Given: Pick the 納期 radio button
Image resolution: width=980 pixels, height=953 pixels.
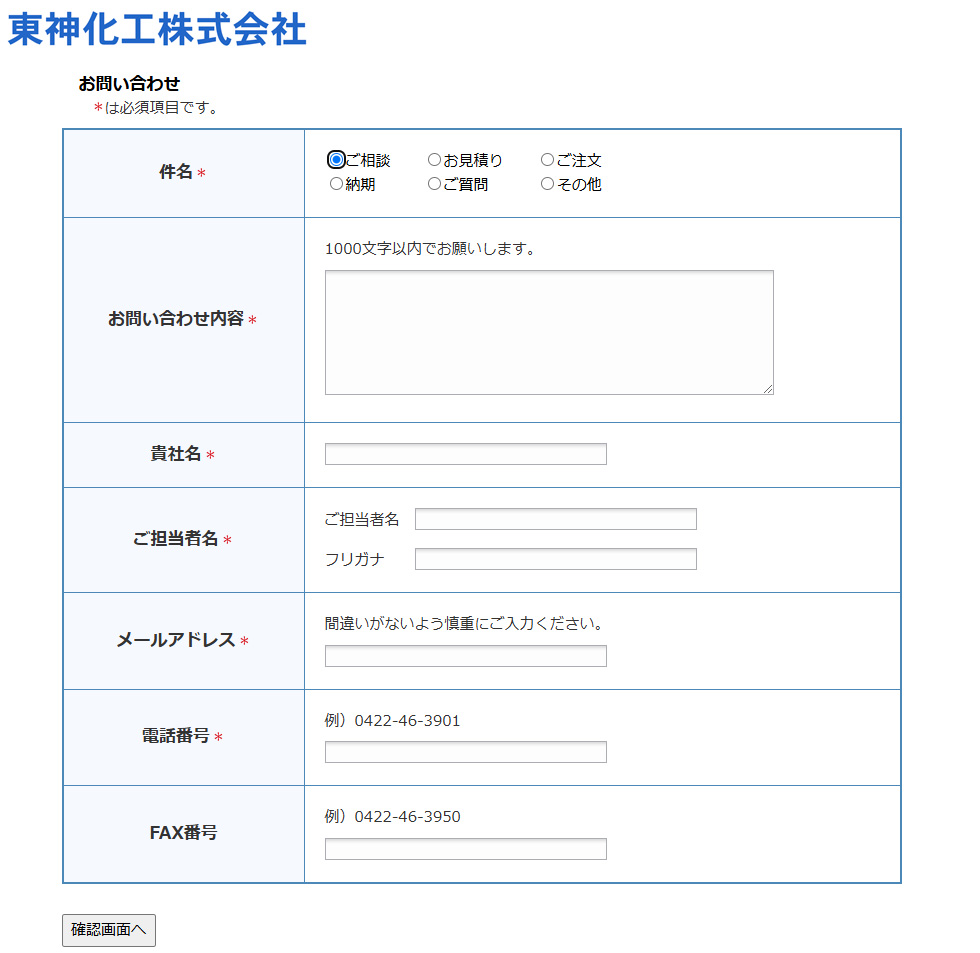Looking at the screenshot, I should (x=336, y=184).
